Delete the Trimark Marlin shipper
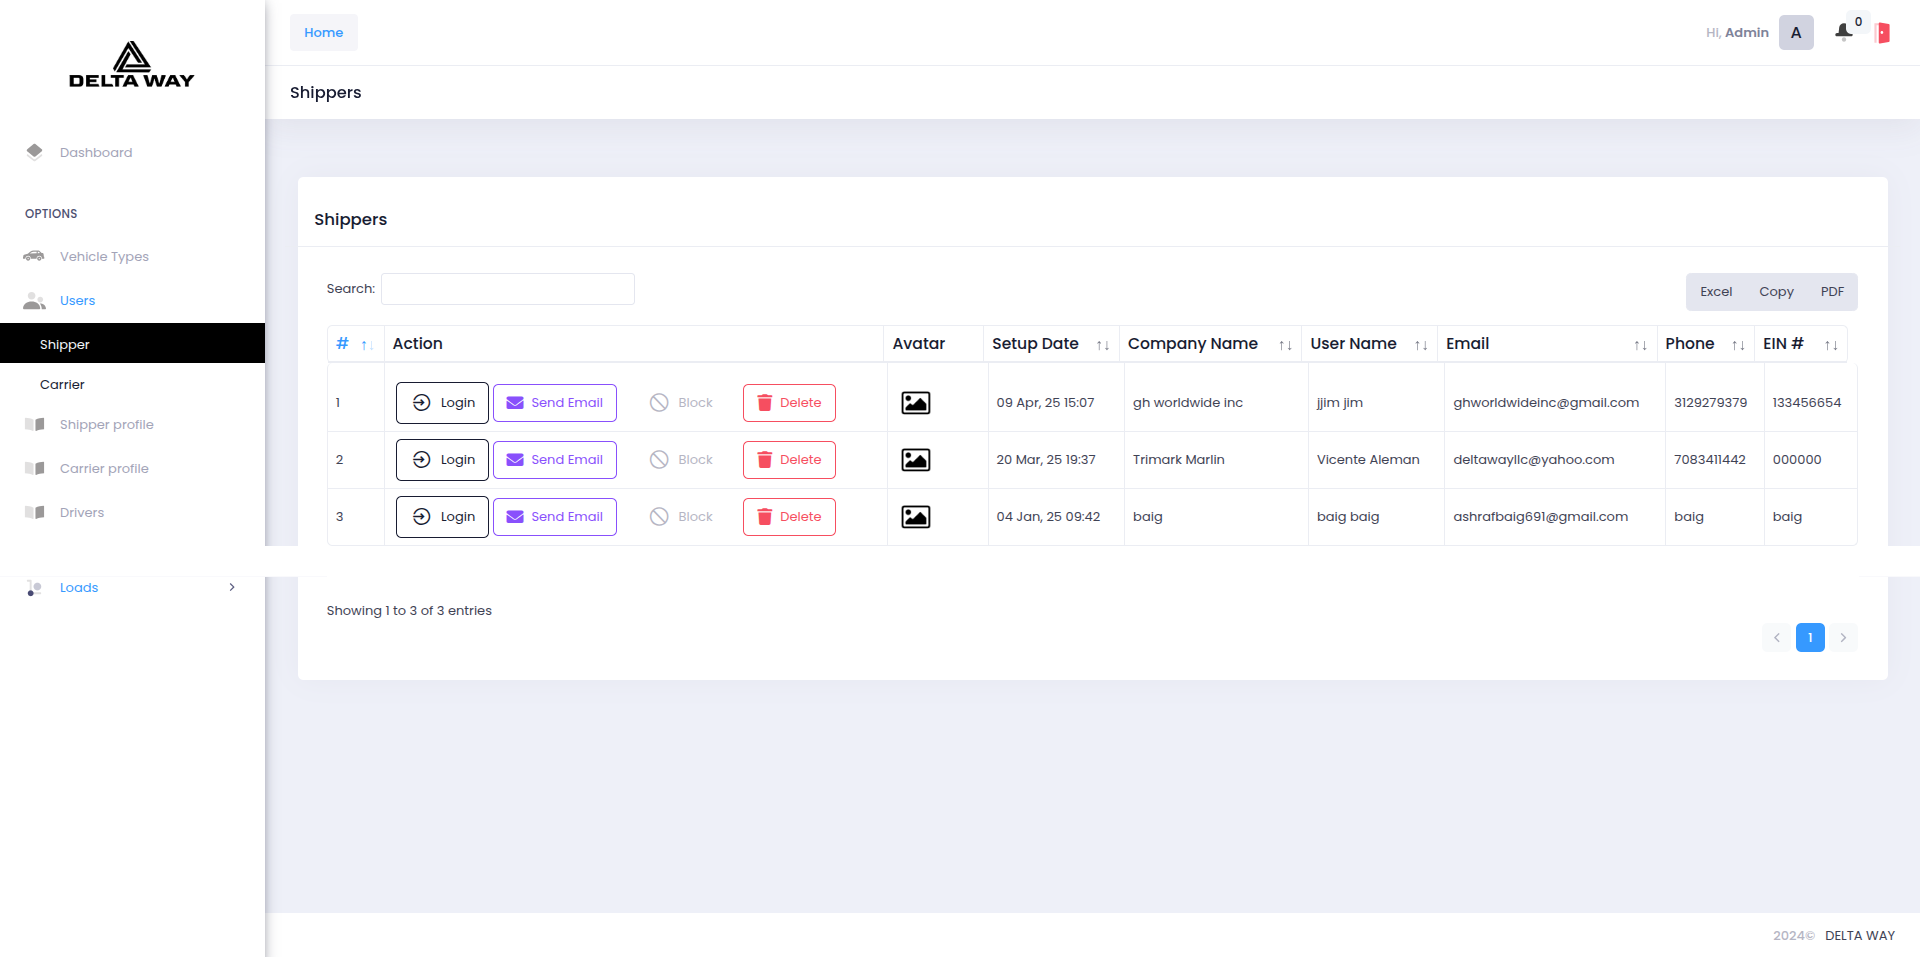This screenshot has height=957, width=1920. coord(788,460)
